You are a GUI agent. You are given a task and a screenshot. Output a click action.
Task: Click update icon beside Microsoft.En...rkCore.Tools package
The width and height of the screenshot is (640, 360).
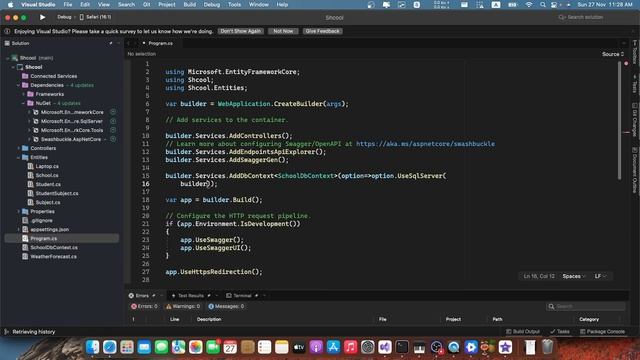point(113,130)
